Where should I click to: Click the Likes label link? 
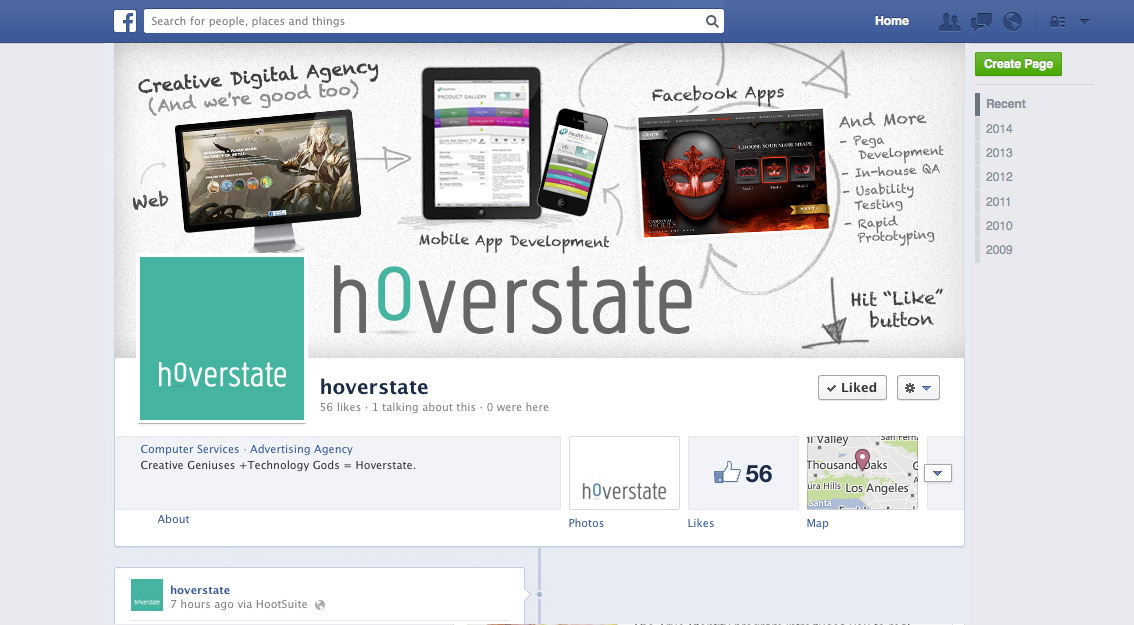coord(700,523)
